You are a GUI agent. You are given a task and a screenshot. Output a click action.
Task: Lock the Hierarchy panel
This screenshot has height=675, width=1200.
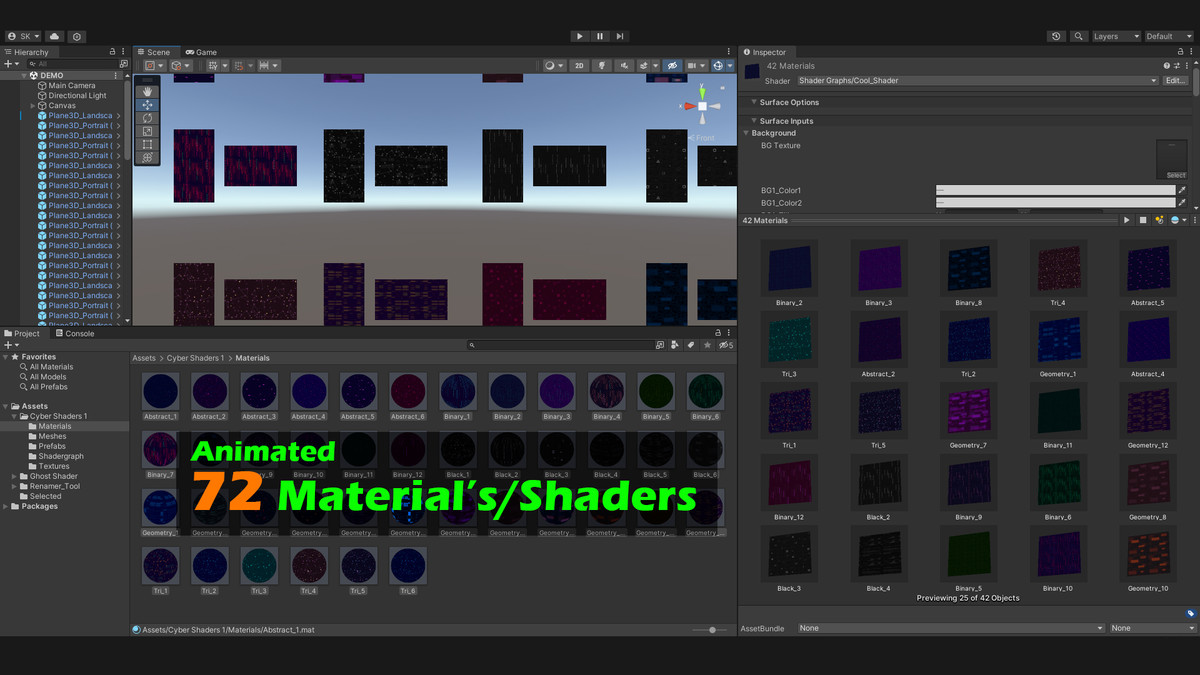point(114,52)
